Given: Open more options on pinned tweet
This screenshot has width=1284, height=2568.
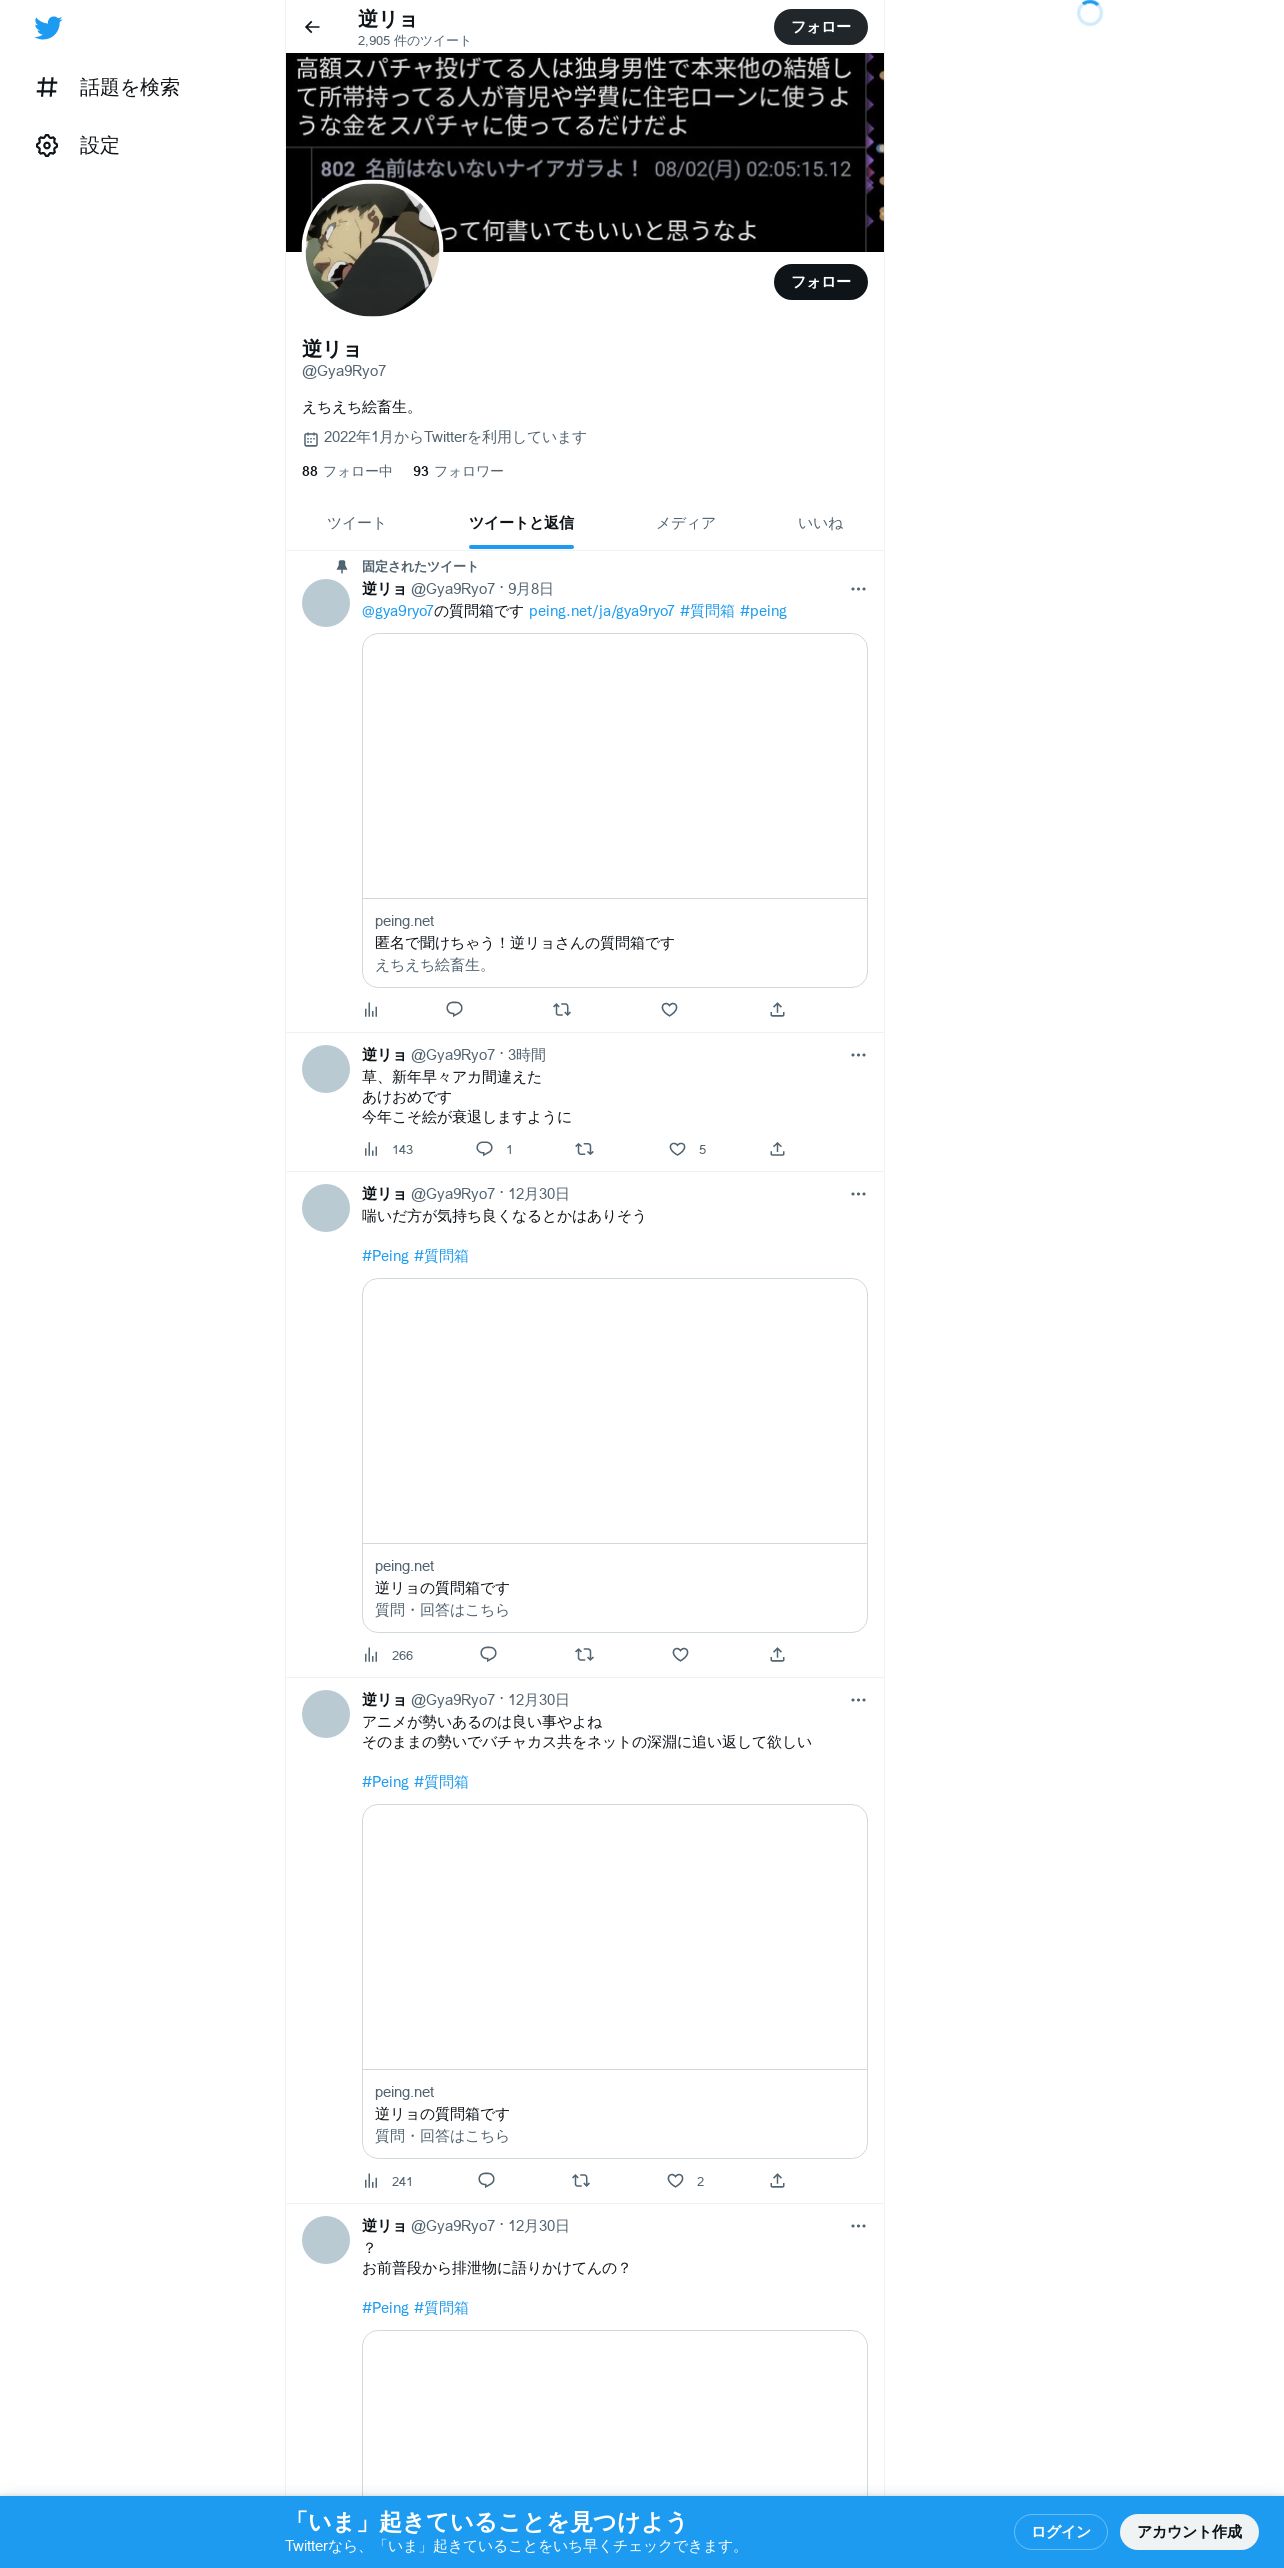Looking at the screenshot, I should 858,589.
